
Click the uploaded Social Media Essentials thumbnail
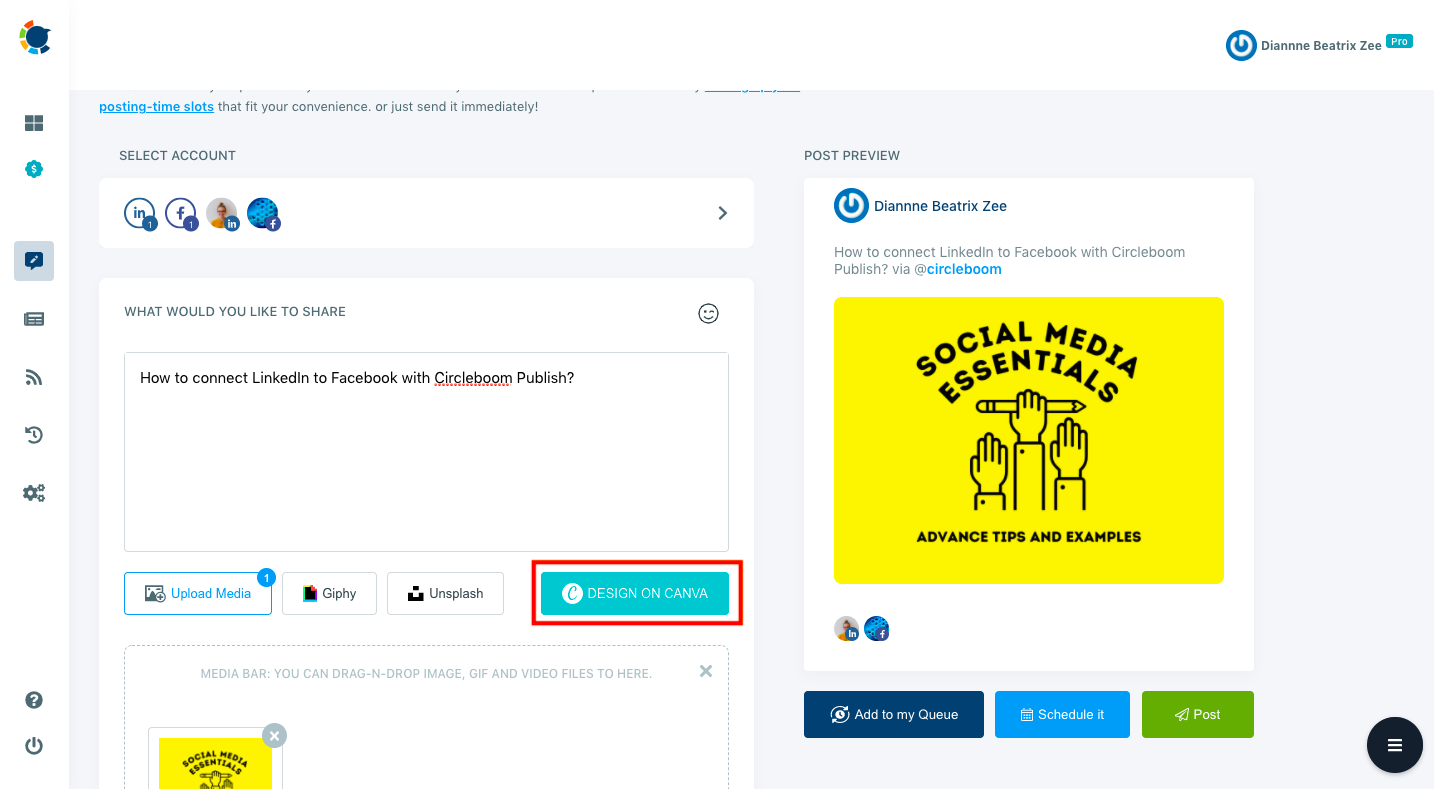[215, 763]
